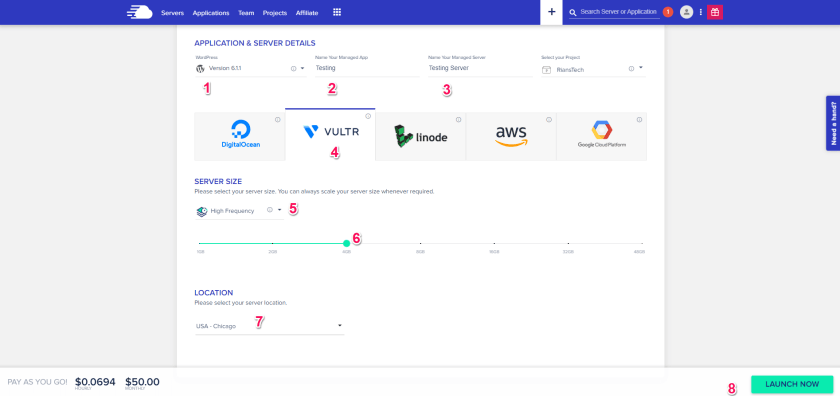This screenshot has width=840, height=396.
Task: Click the Name Your Managed Server field
Action: [480, 69]
